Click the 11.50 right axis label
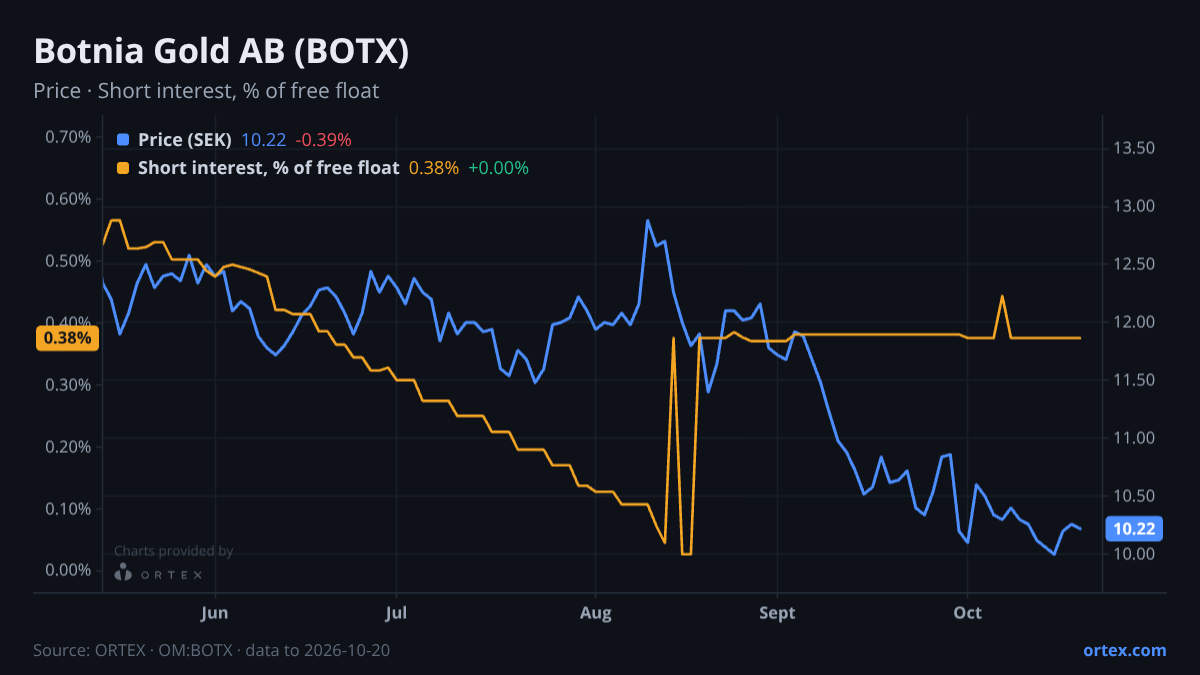 tap(1134, 380)
